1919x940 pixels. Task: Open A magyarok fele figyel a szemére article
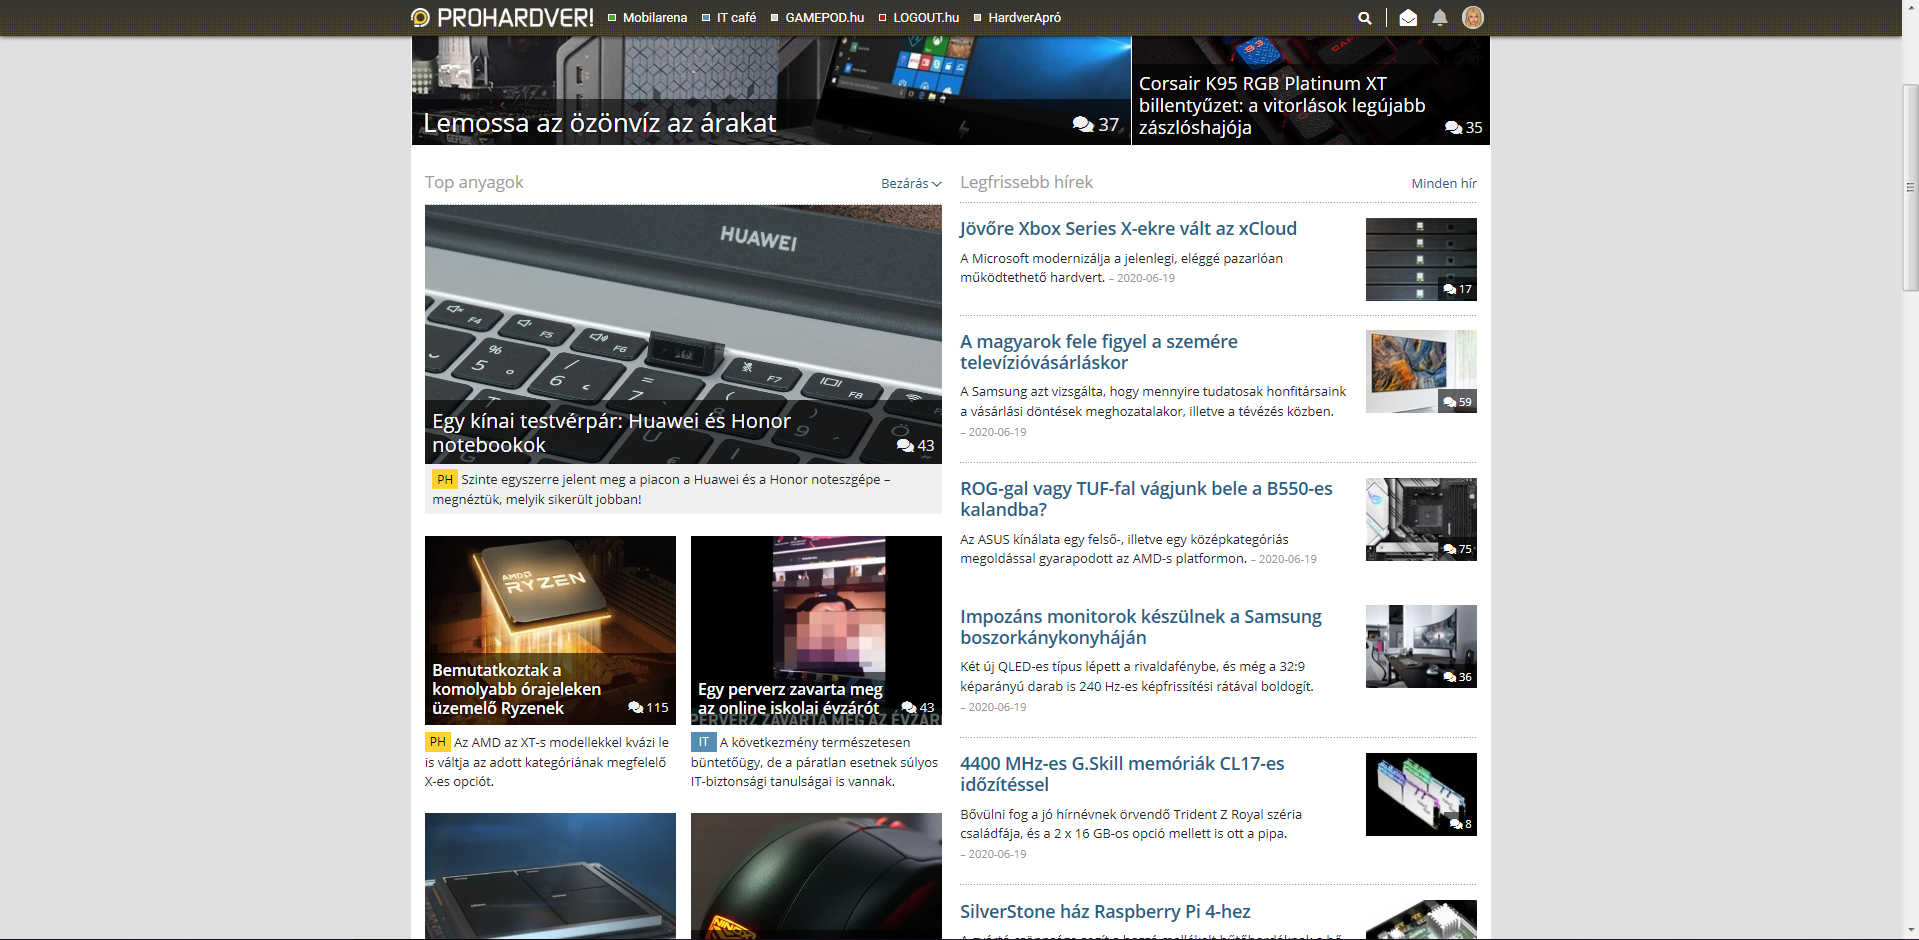coord(1099,352)
